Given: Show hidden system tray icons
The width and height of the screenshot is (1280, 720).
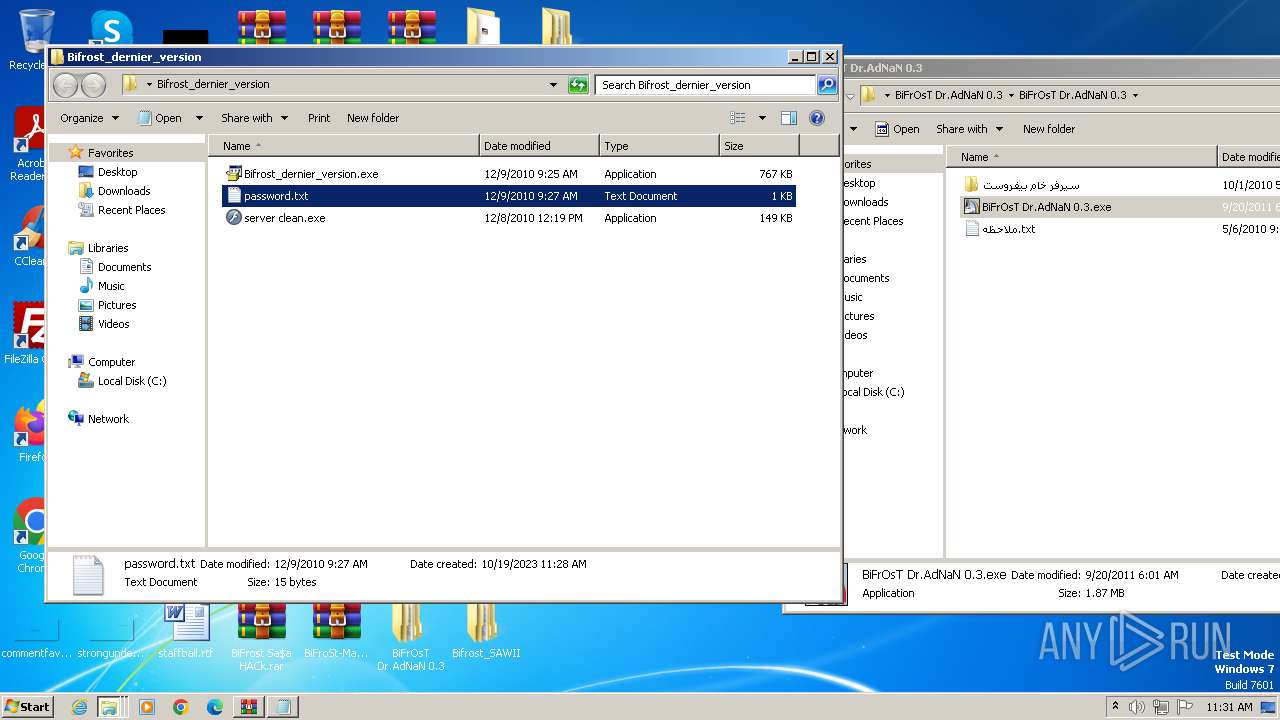Looking at the screenshot, I should pyautogui.click(x=1115, y=707).
